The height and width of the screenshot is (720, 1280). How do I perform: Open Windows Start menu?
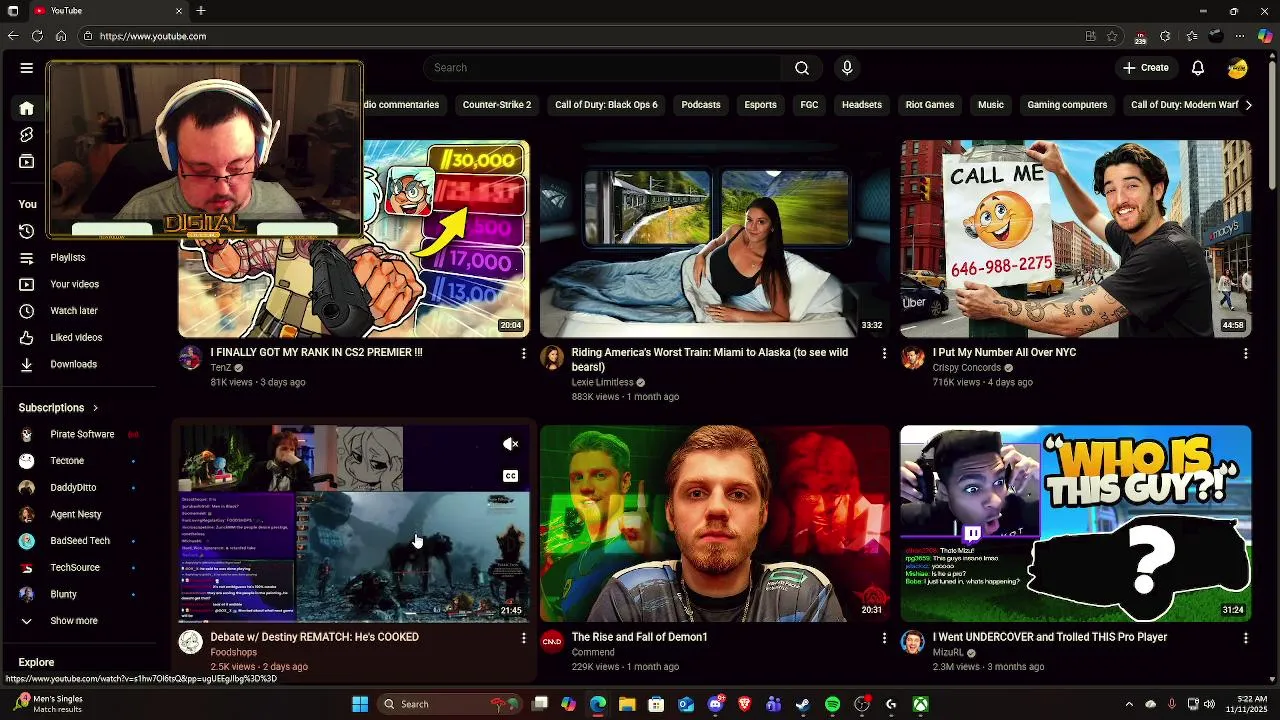coord(360,704)
